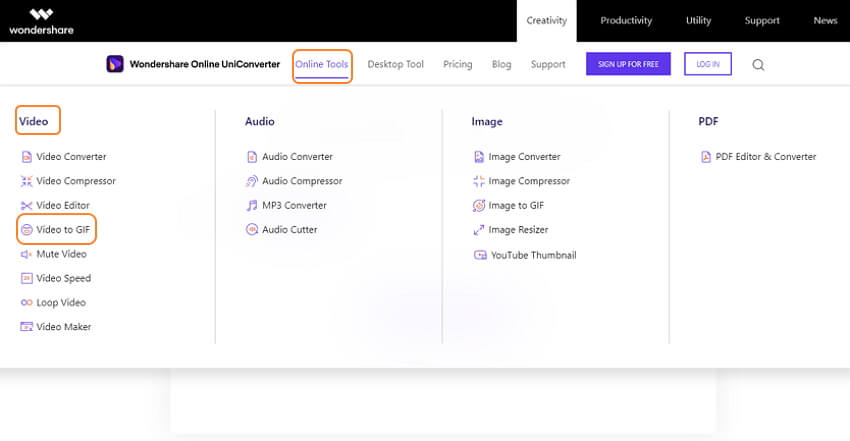This screenshot has height=441, width=850.
Task: Click the PDF Editor & Converter icon
Action: 705,157
